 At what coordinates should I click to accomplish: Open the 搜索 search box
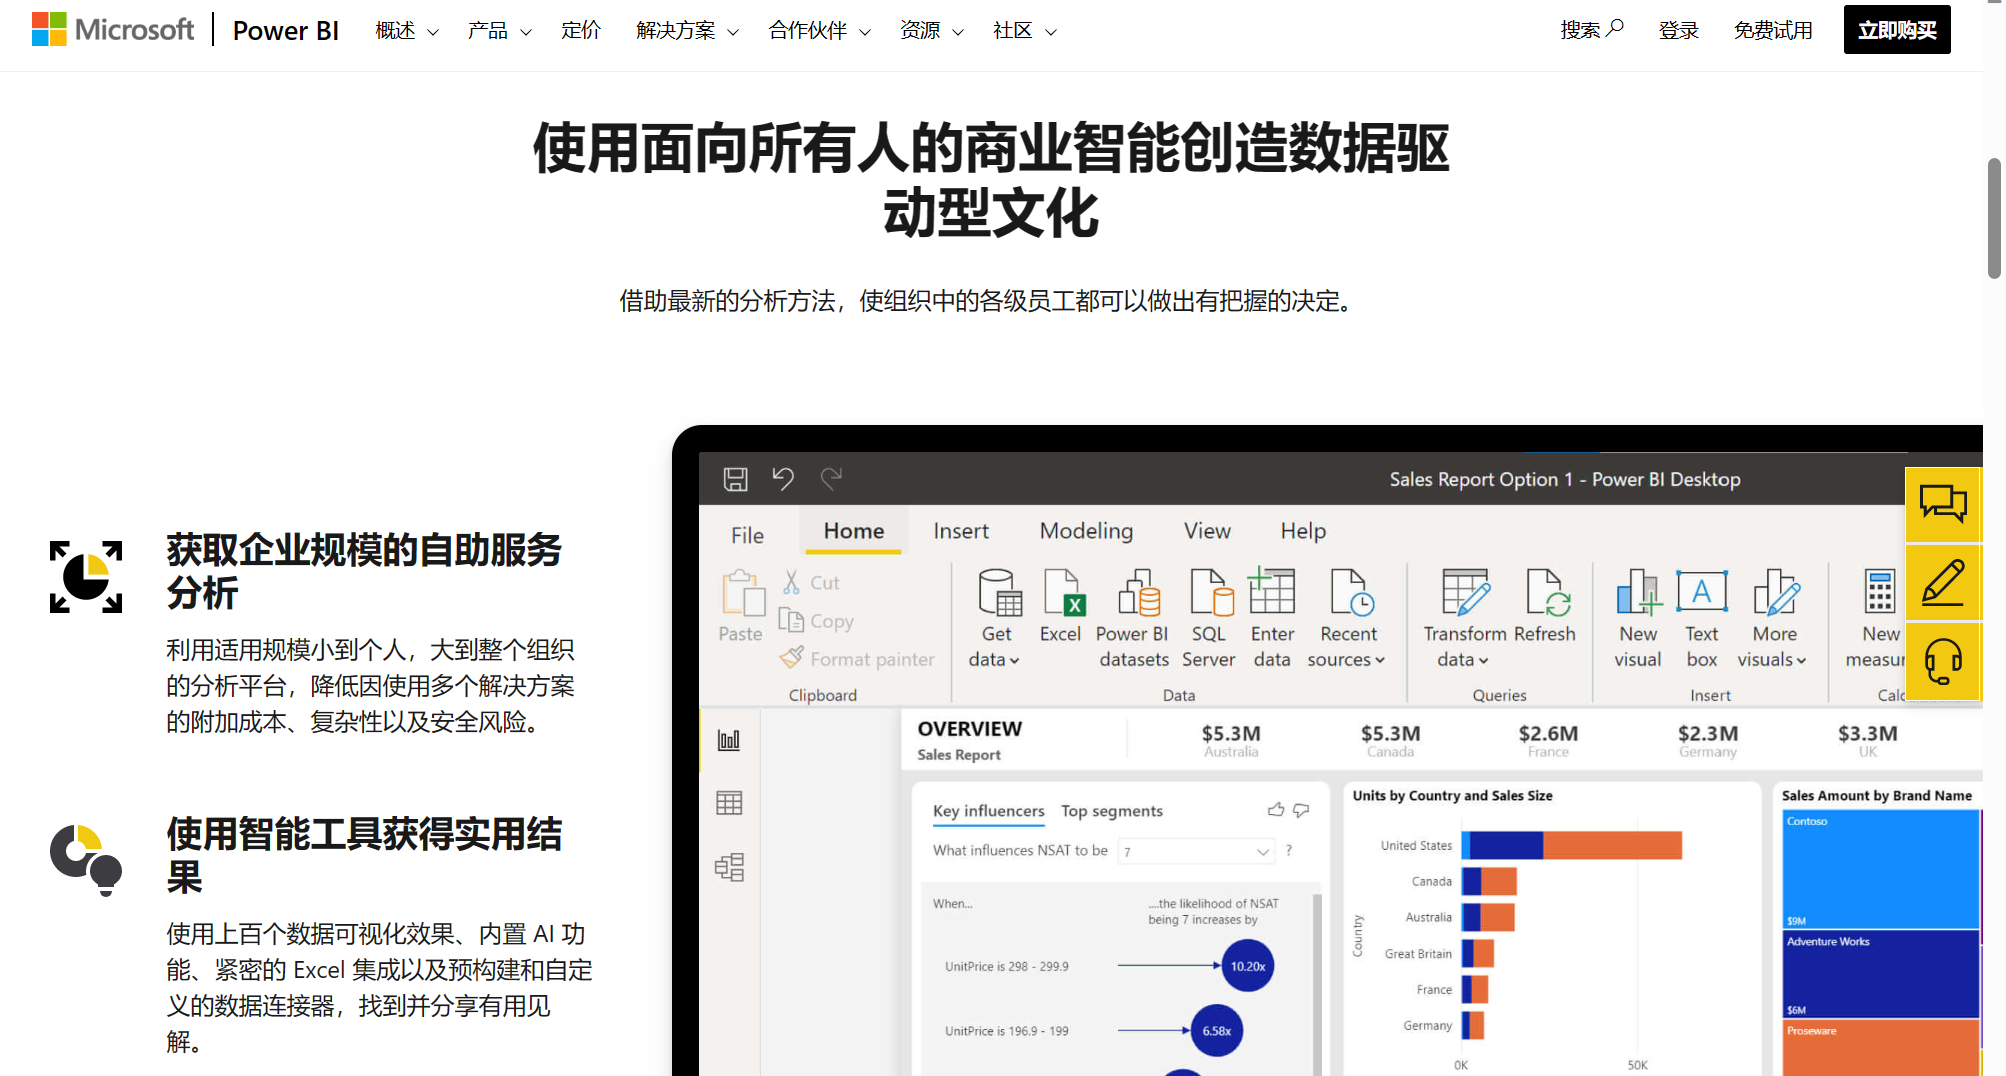(1592, 30)
